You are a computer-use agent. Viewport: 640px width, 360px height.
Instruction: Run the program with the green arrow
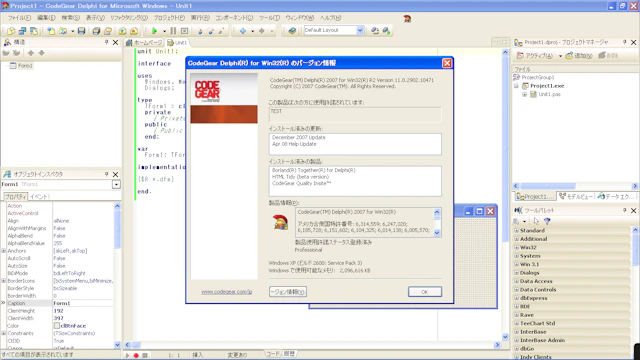point(155,31)
